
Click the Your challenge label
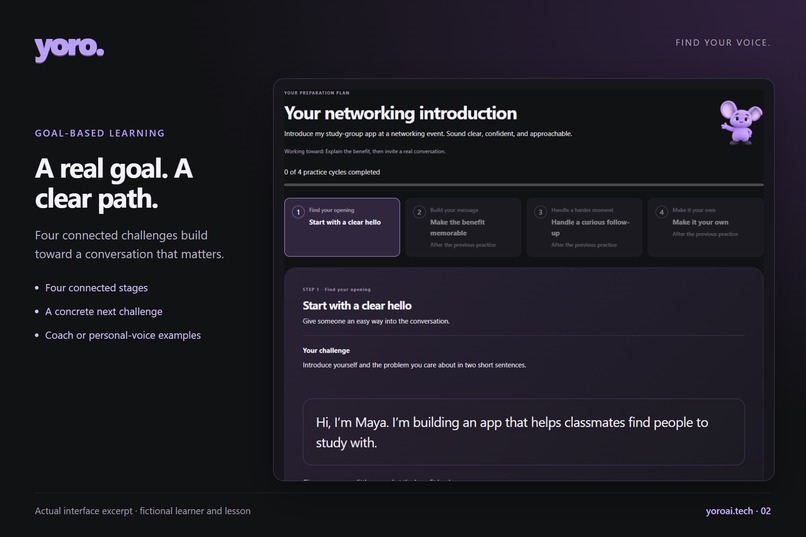pyautogui.click(x=326, y=350)
